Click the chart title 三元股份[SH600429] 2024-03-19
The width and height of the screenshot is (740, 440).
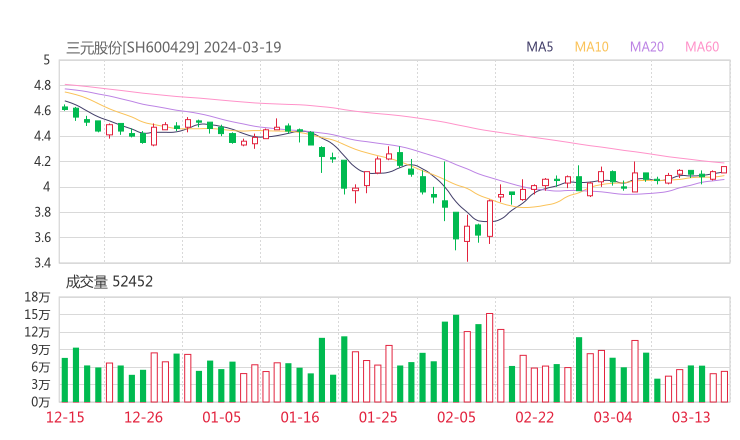click(x=174, y=48)
